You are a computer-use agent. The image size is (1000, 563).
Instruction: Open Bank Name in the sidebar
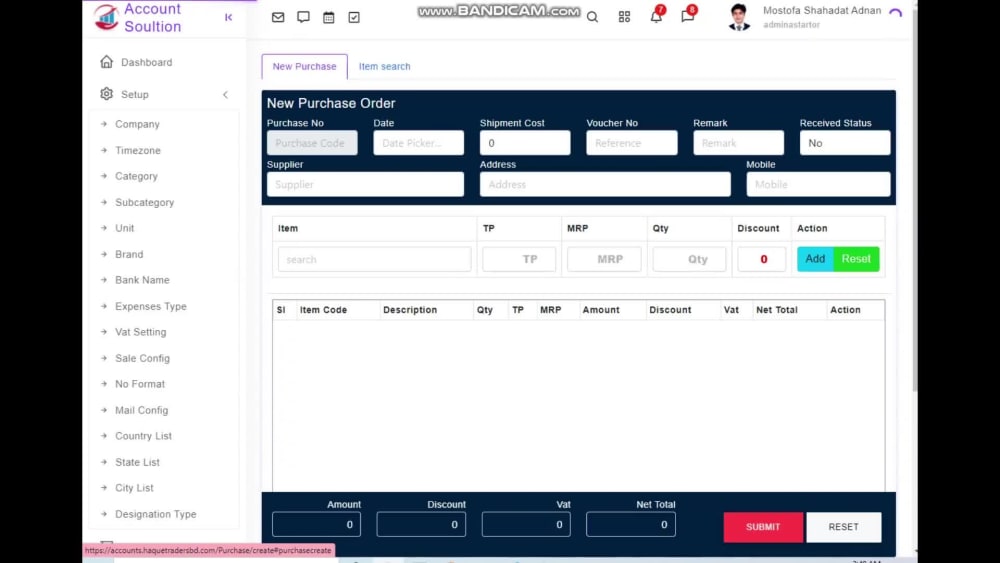click(142, 280)
